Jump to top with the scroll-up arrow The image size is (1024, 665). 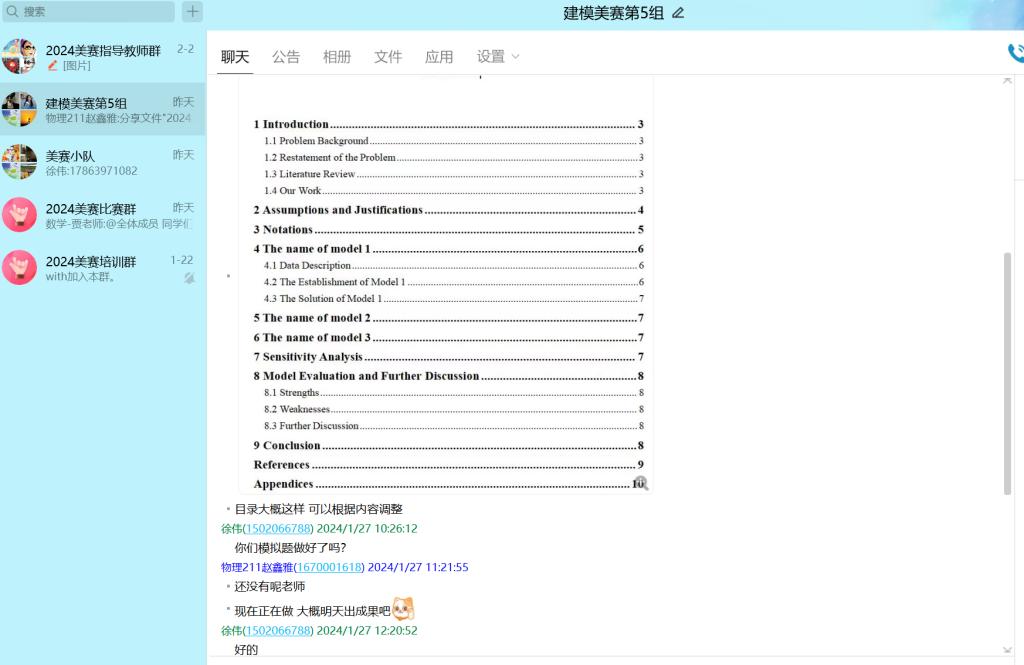[1007, 80]
